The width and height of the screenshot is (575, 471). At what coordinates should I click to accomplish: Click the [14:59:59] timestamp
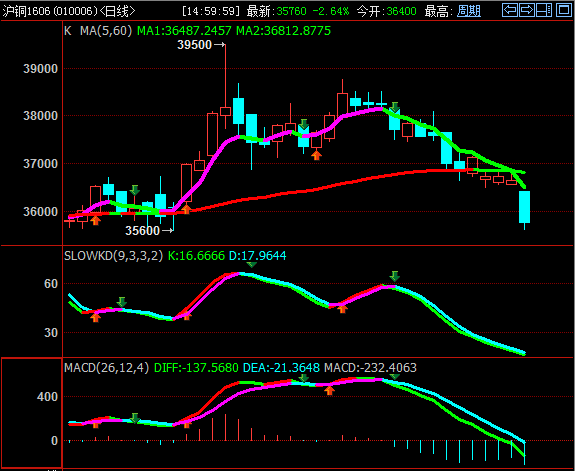point(210,11)
